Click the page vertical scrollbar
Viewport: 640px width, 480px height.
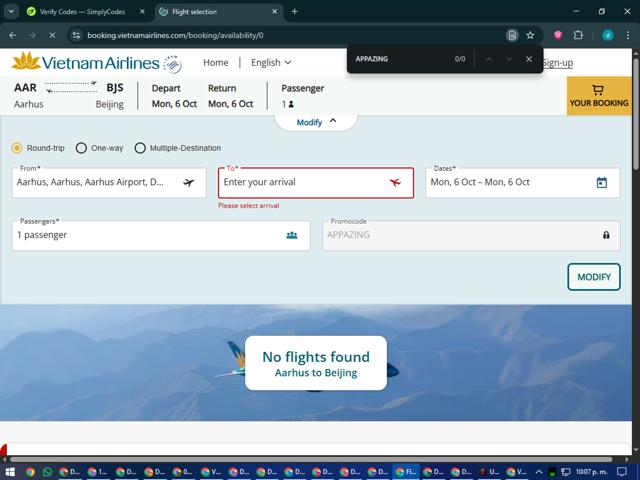point(636,114)
